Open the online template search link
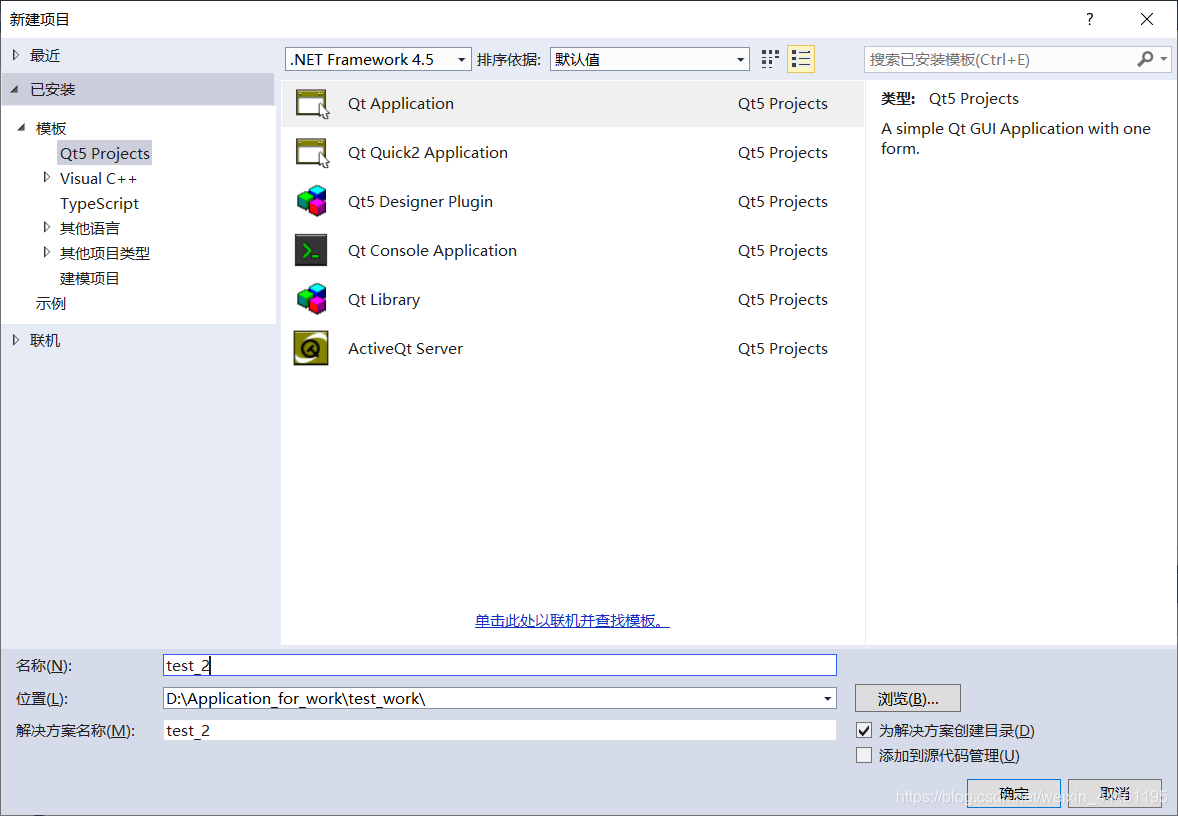Viewport: 1178px width, 816px height. coord(572,621)
